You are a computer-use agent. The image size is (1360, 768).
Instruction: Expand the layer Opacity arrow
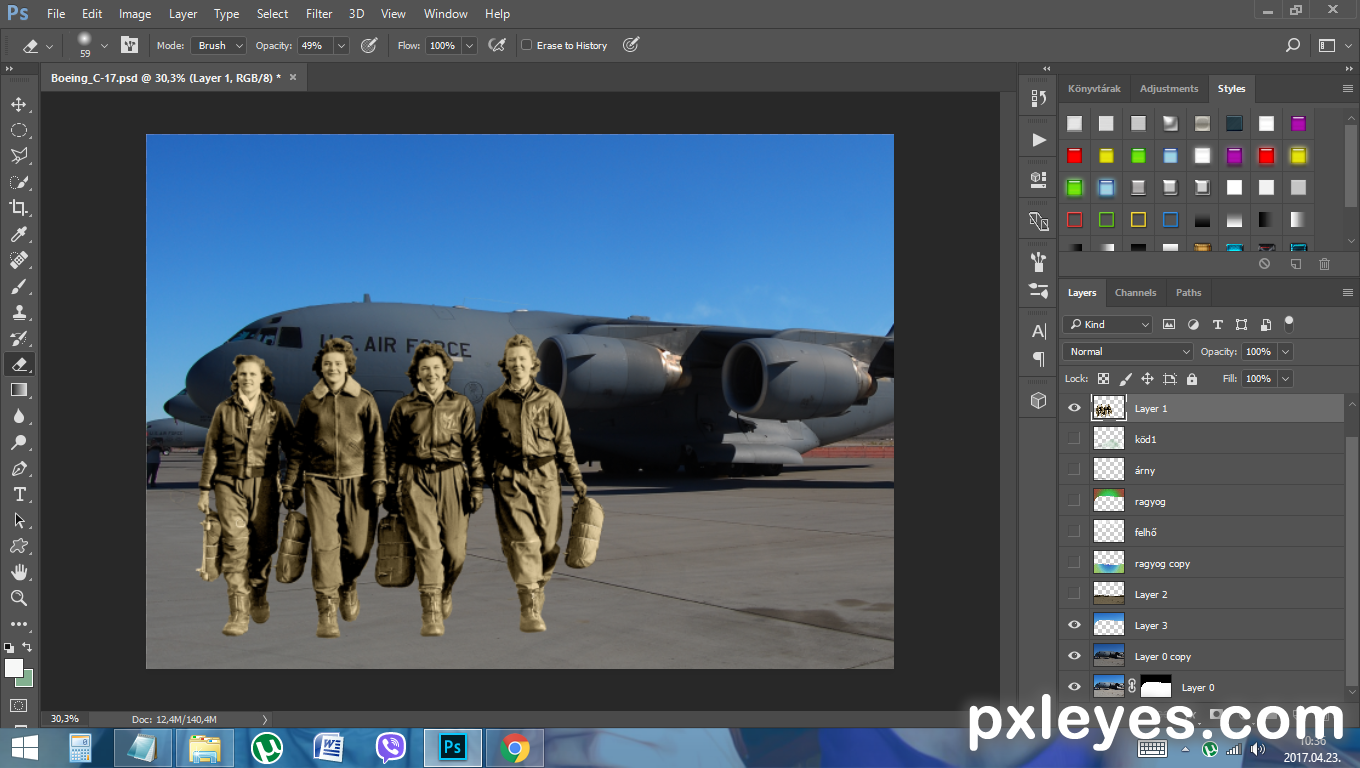pos(1285,352)
